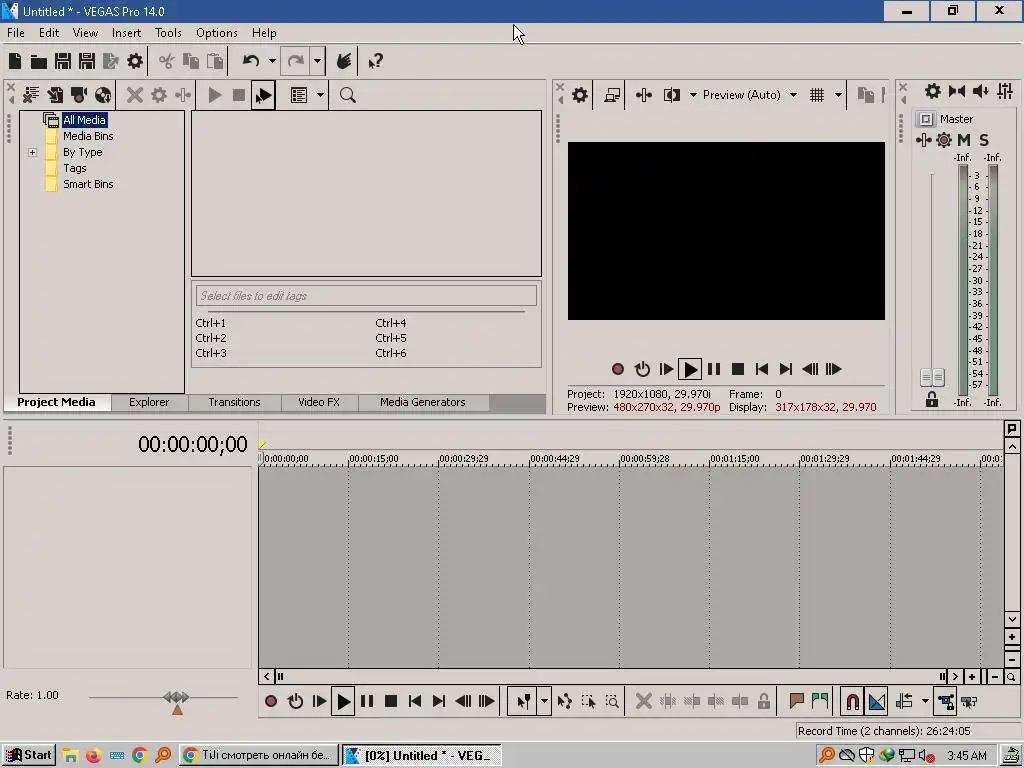The image size is (1024, 768).
Task: Select the Smart Bins folder
Action: click(x=88, y=184)
